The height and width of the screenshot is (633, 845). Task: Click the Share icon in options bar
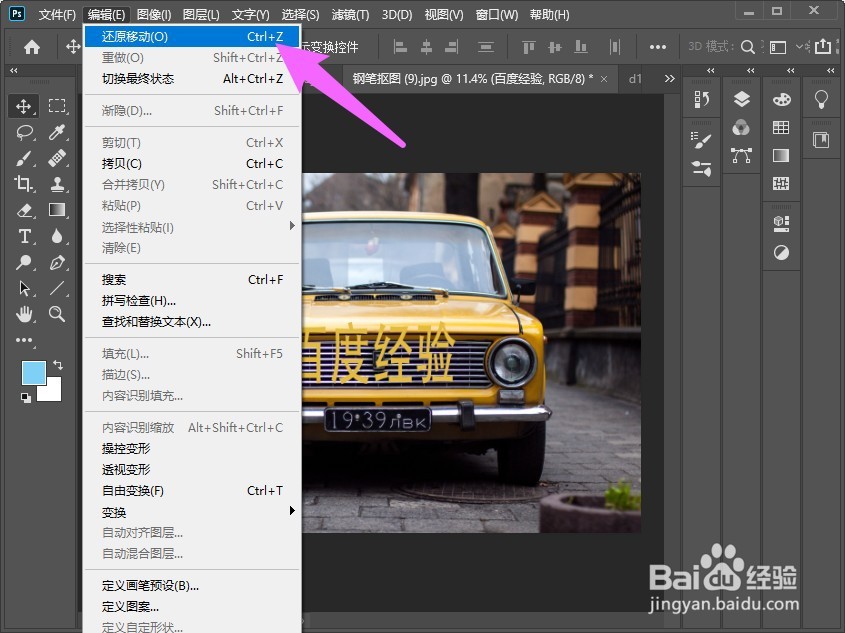coord(823,46)
